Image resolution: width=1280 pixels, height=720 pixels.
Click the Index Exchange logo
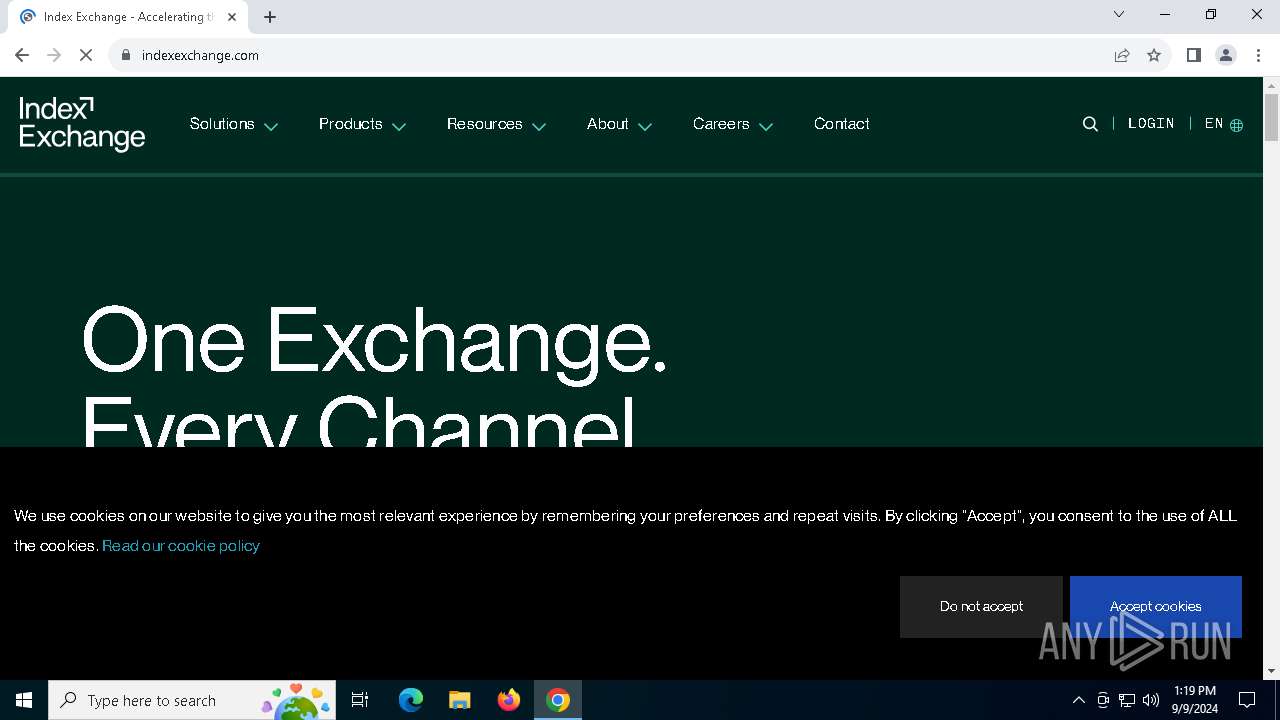[82, 124]
